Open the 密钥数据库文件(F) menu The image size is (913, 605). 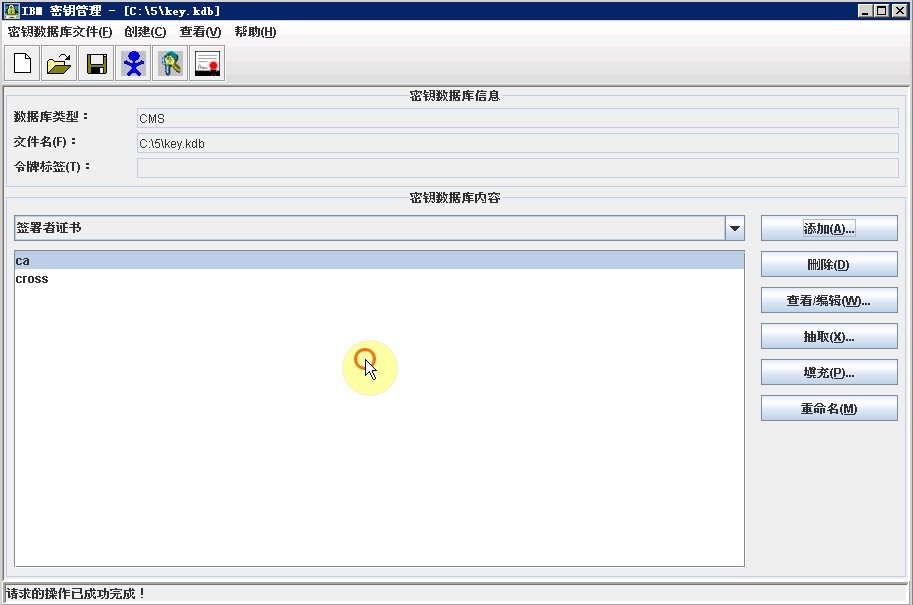60,32
